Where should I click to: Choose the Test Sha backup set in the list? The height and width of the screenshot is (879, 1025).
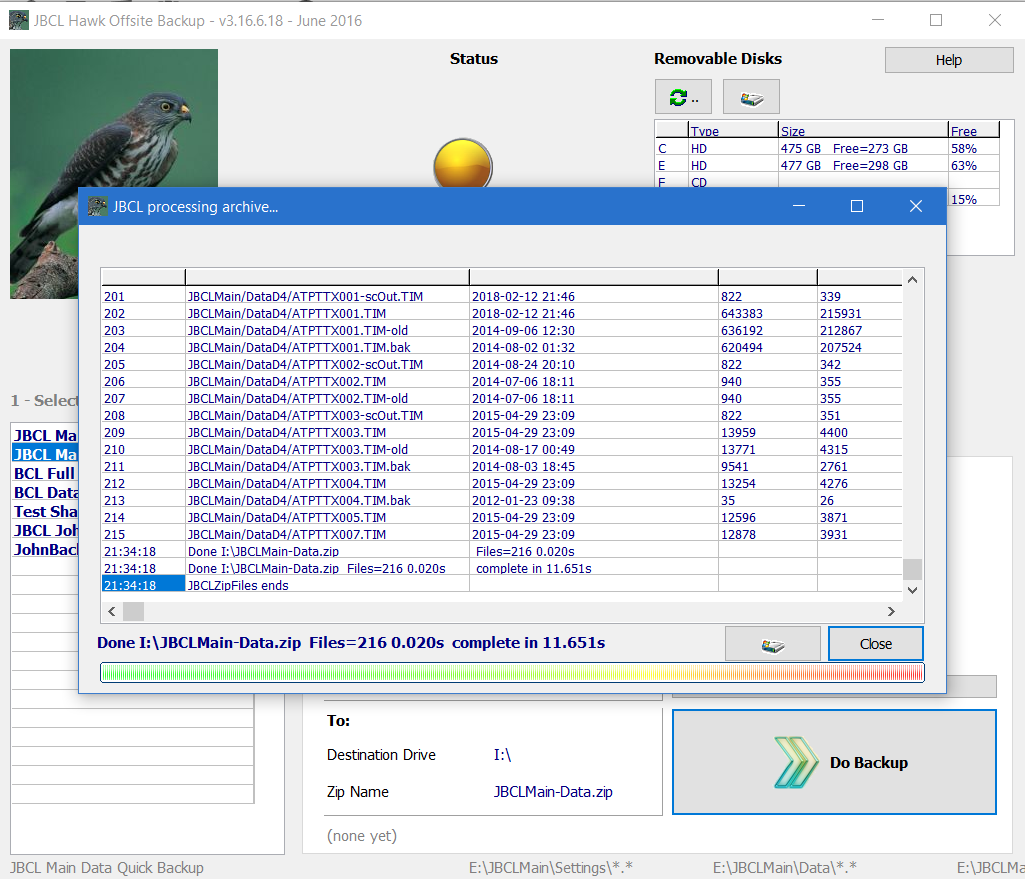tap(45, 511)
